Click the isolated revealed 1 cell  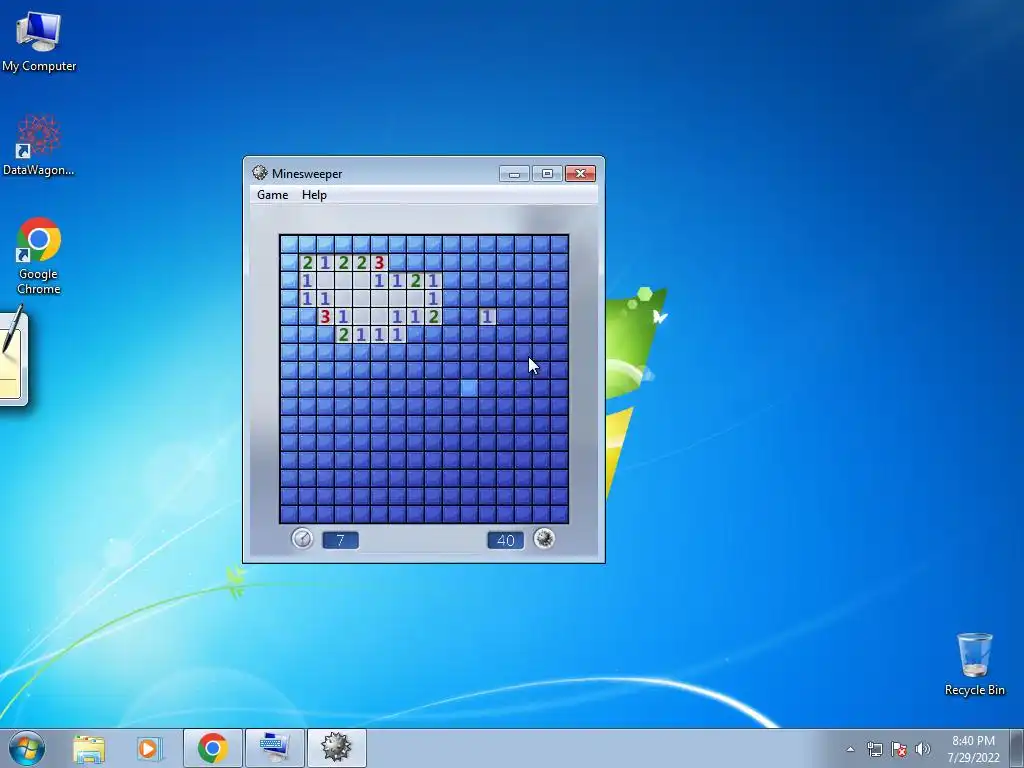pyautogui.click(x=487, y=317)
